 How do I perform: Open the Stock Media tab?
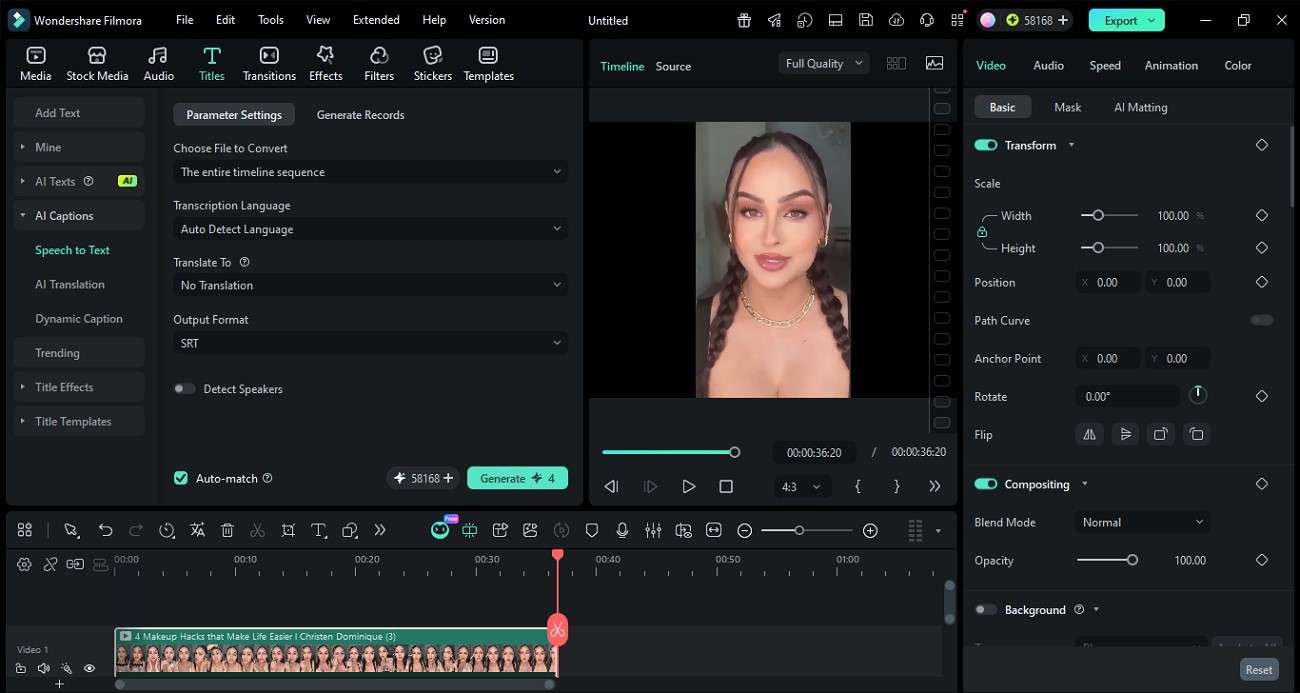97,64
